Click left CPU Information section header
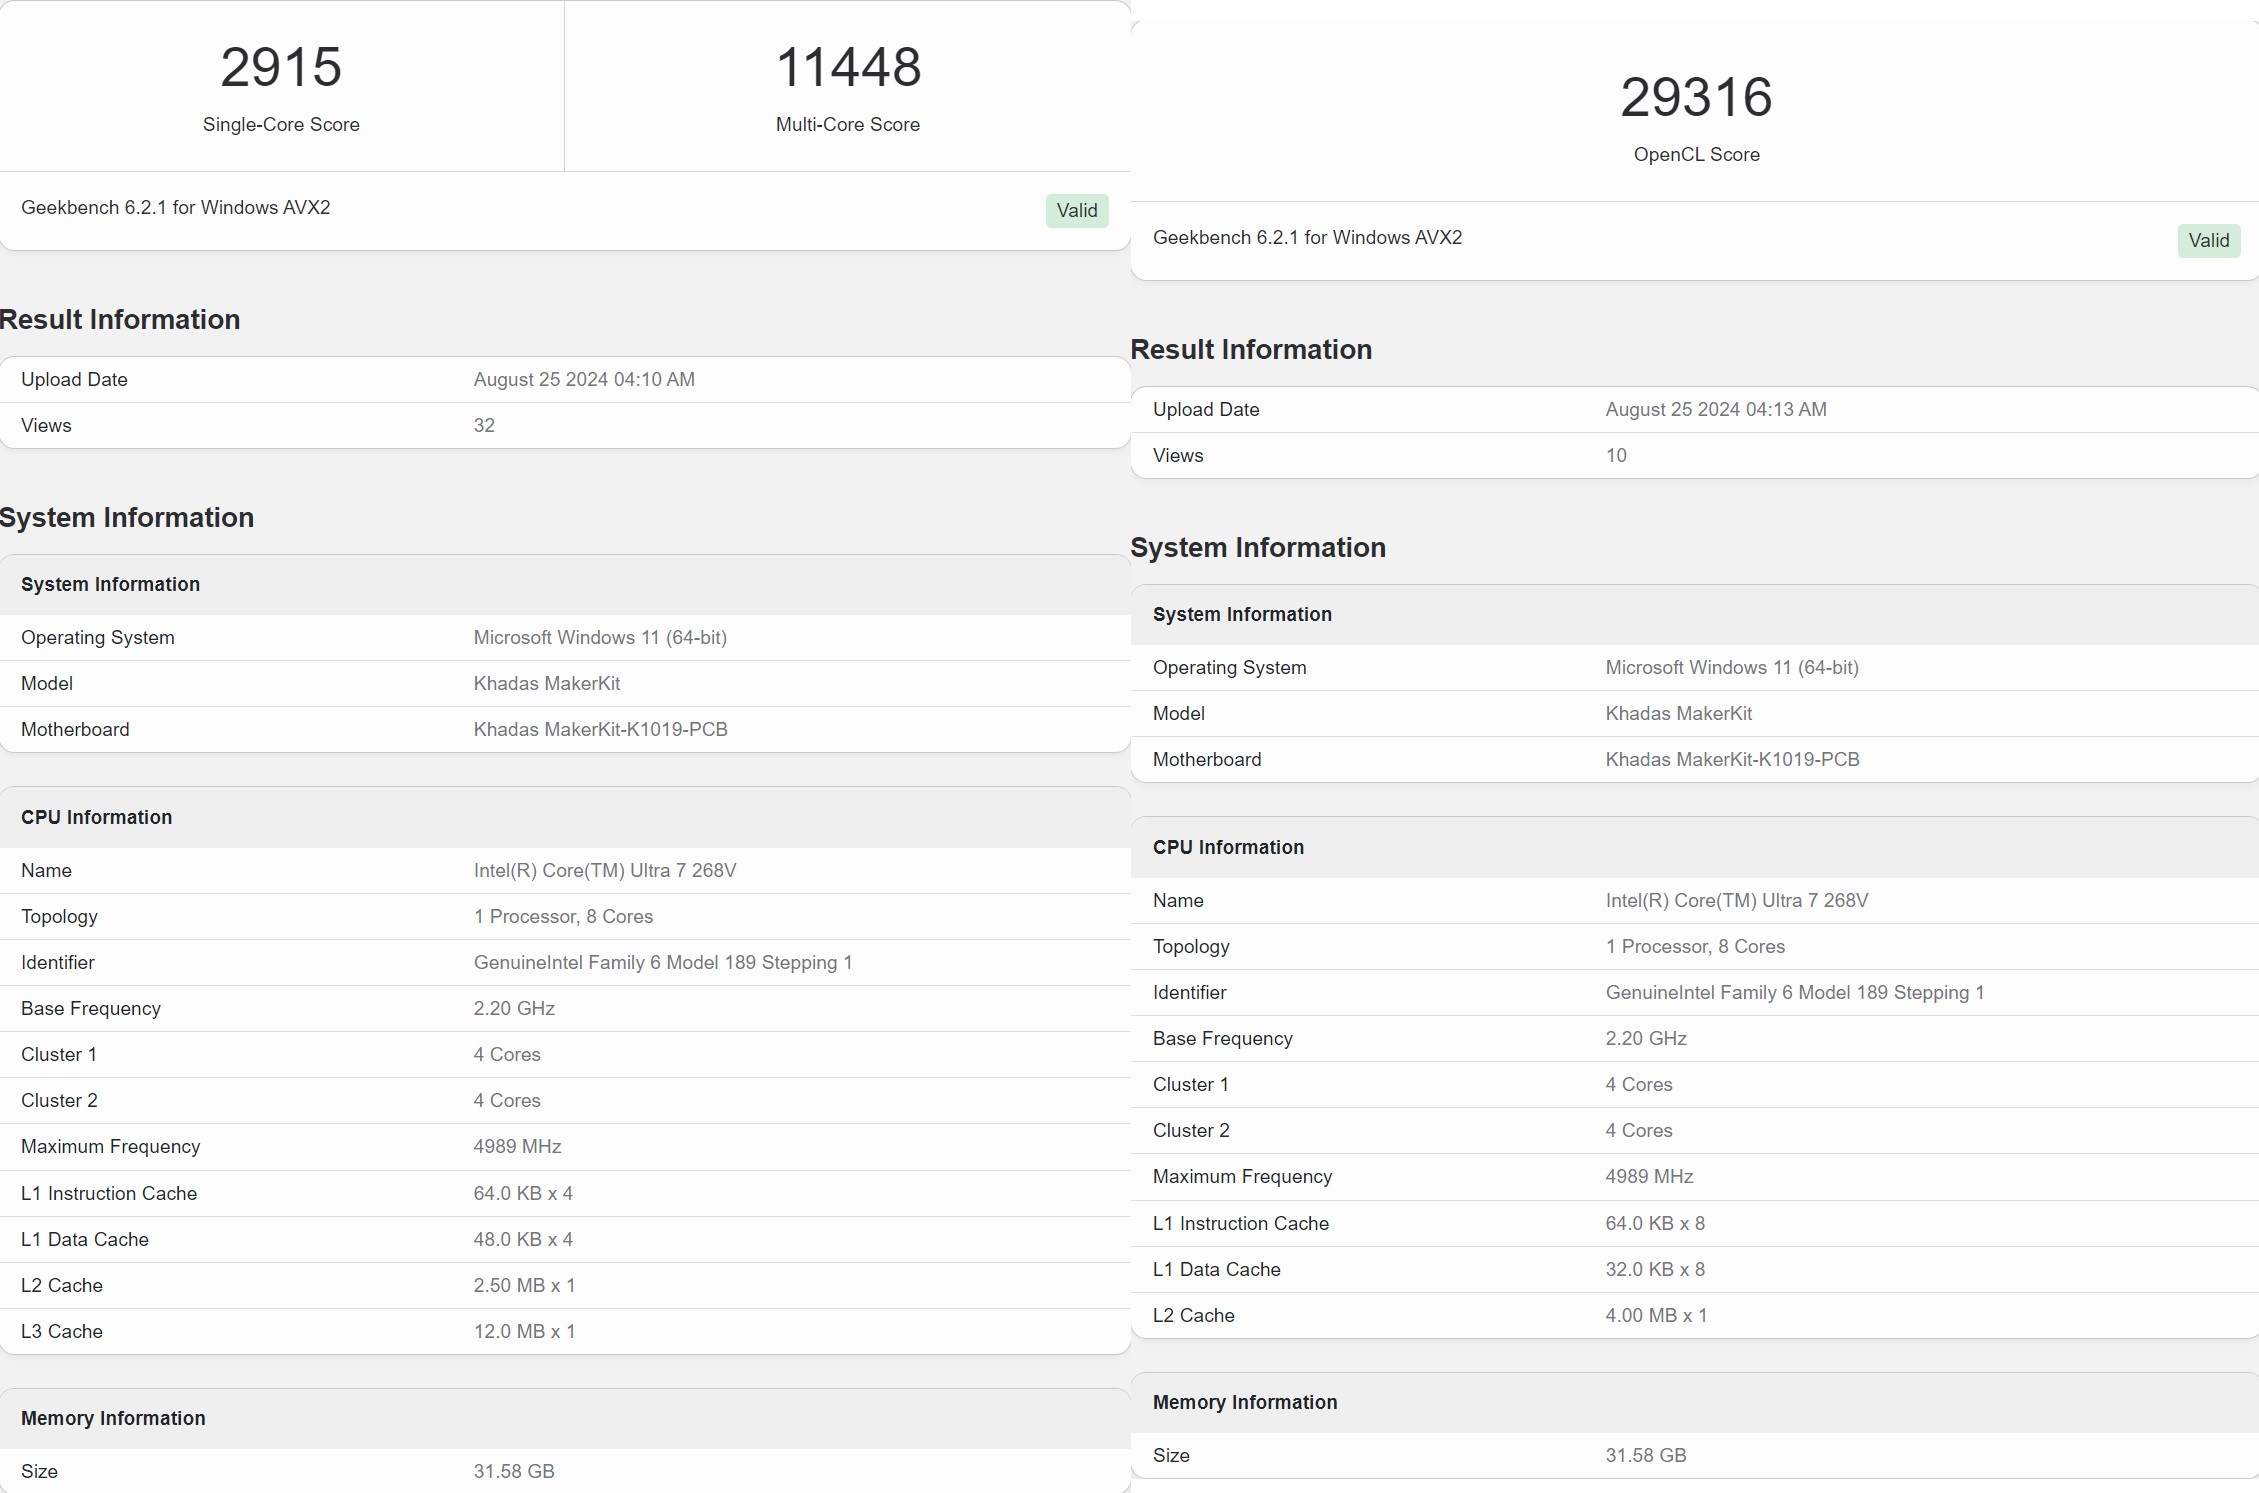Image resolution: width=2259 pixels, height=1493 pixels. (97, 817)
